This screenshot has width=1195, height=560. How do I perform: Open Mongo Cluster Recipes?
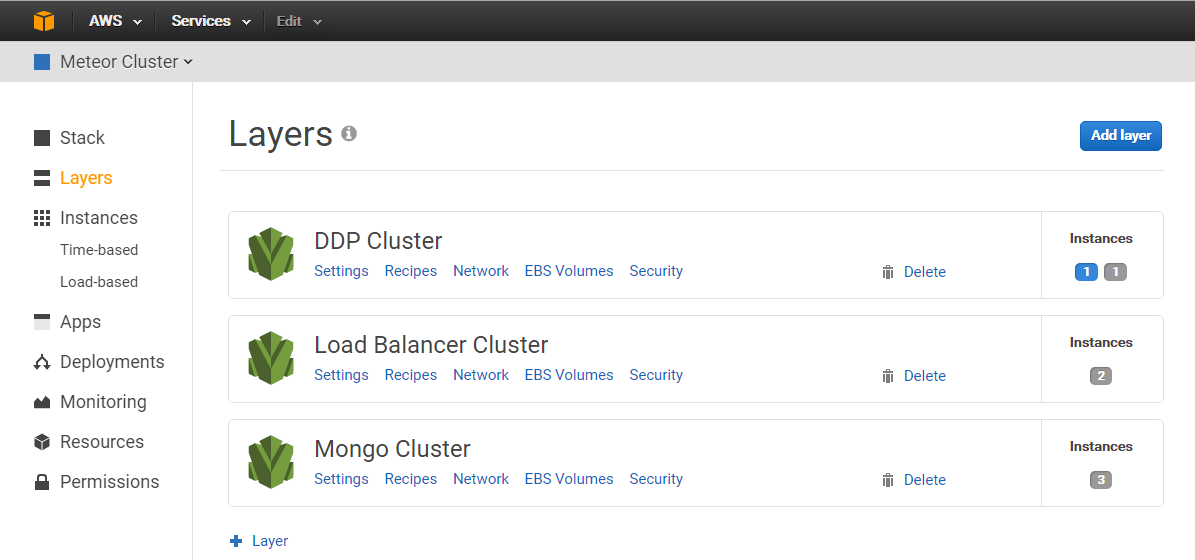point(411,479)
